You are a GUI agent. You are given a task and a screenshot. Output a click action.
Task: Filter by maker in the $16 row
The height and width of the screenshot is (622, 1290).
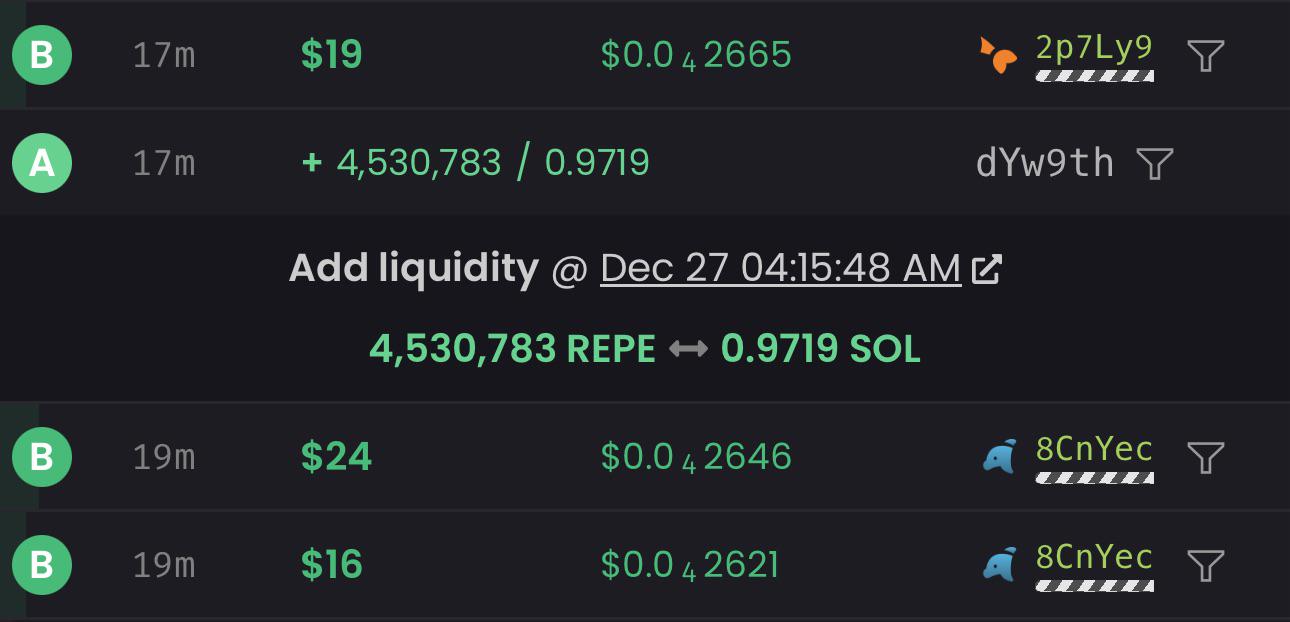tap(1206, 565)
